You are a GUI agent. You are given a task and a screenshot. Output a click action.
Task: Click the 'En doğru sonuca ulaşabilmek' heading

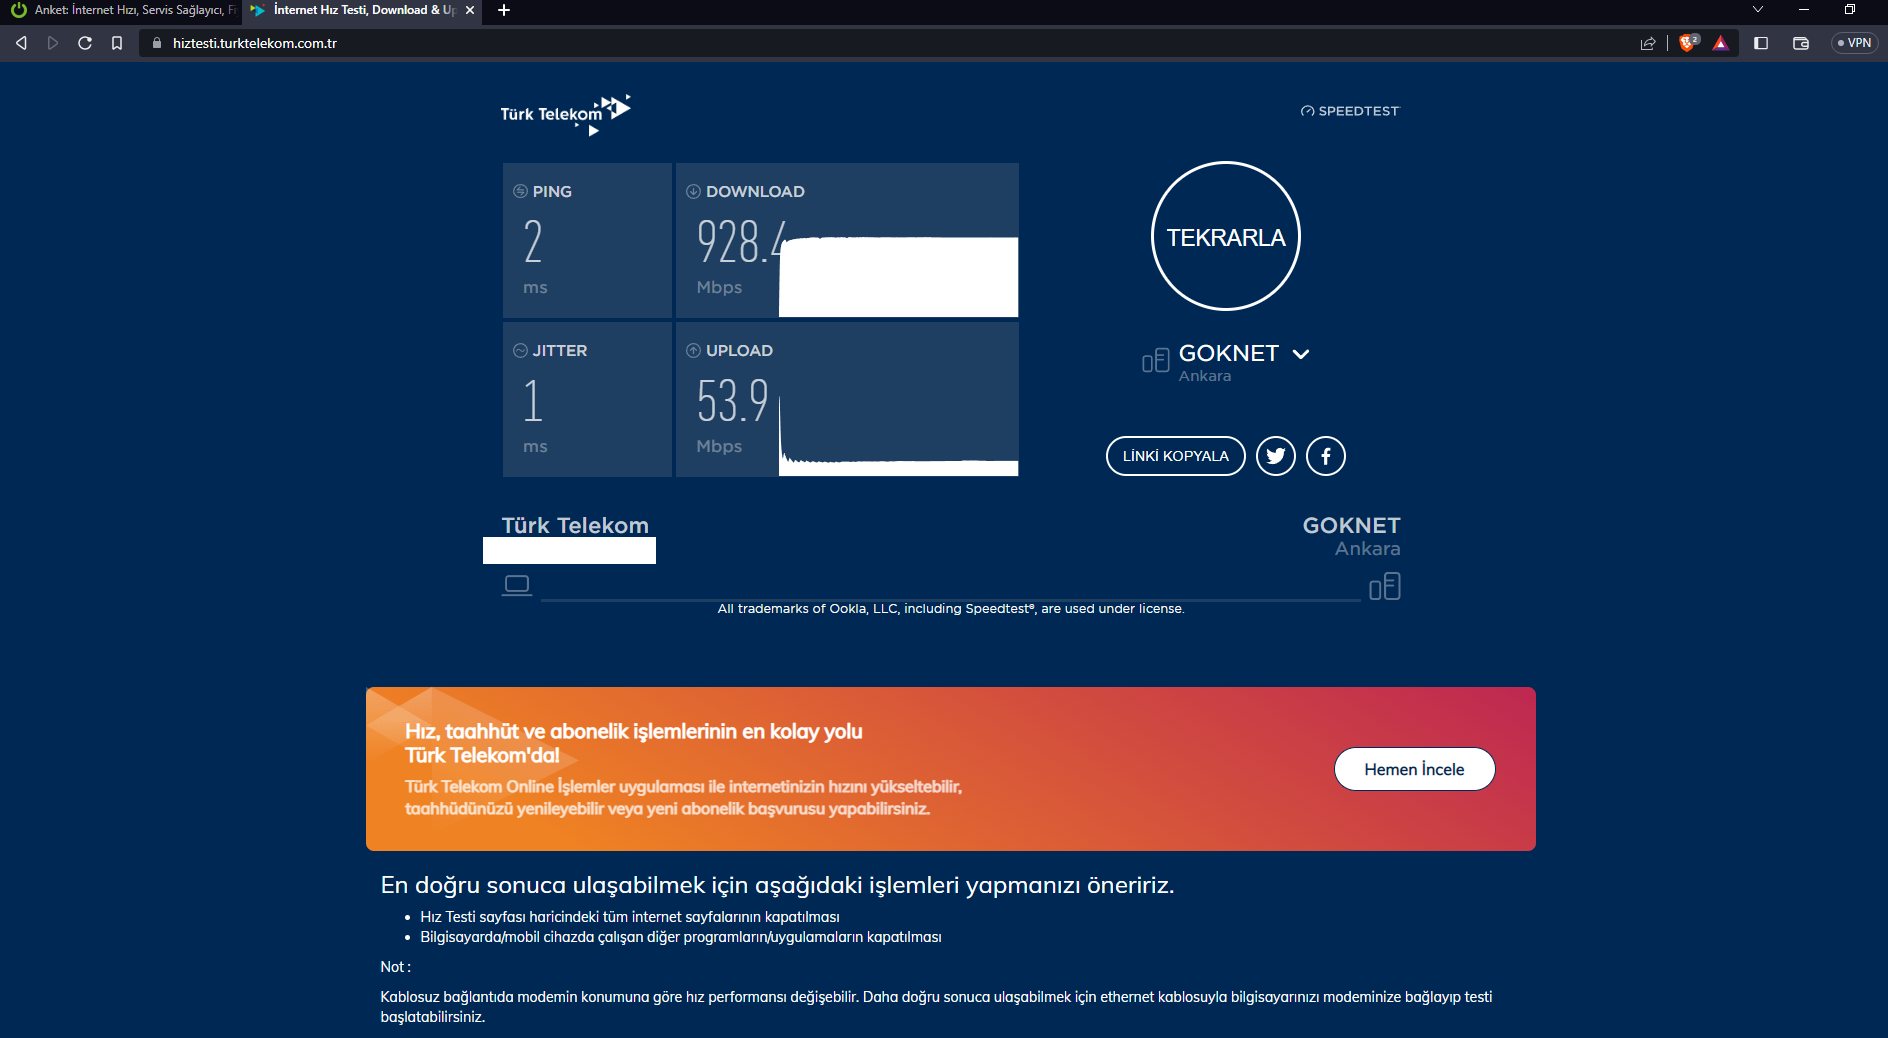(777, 885)
